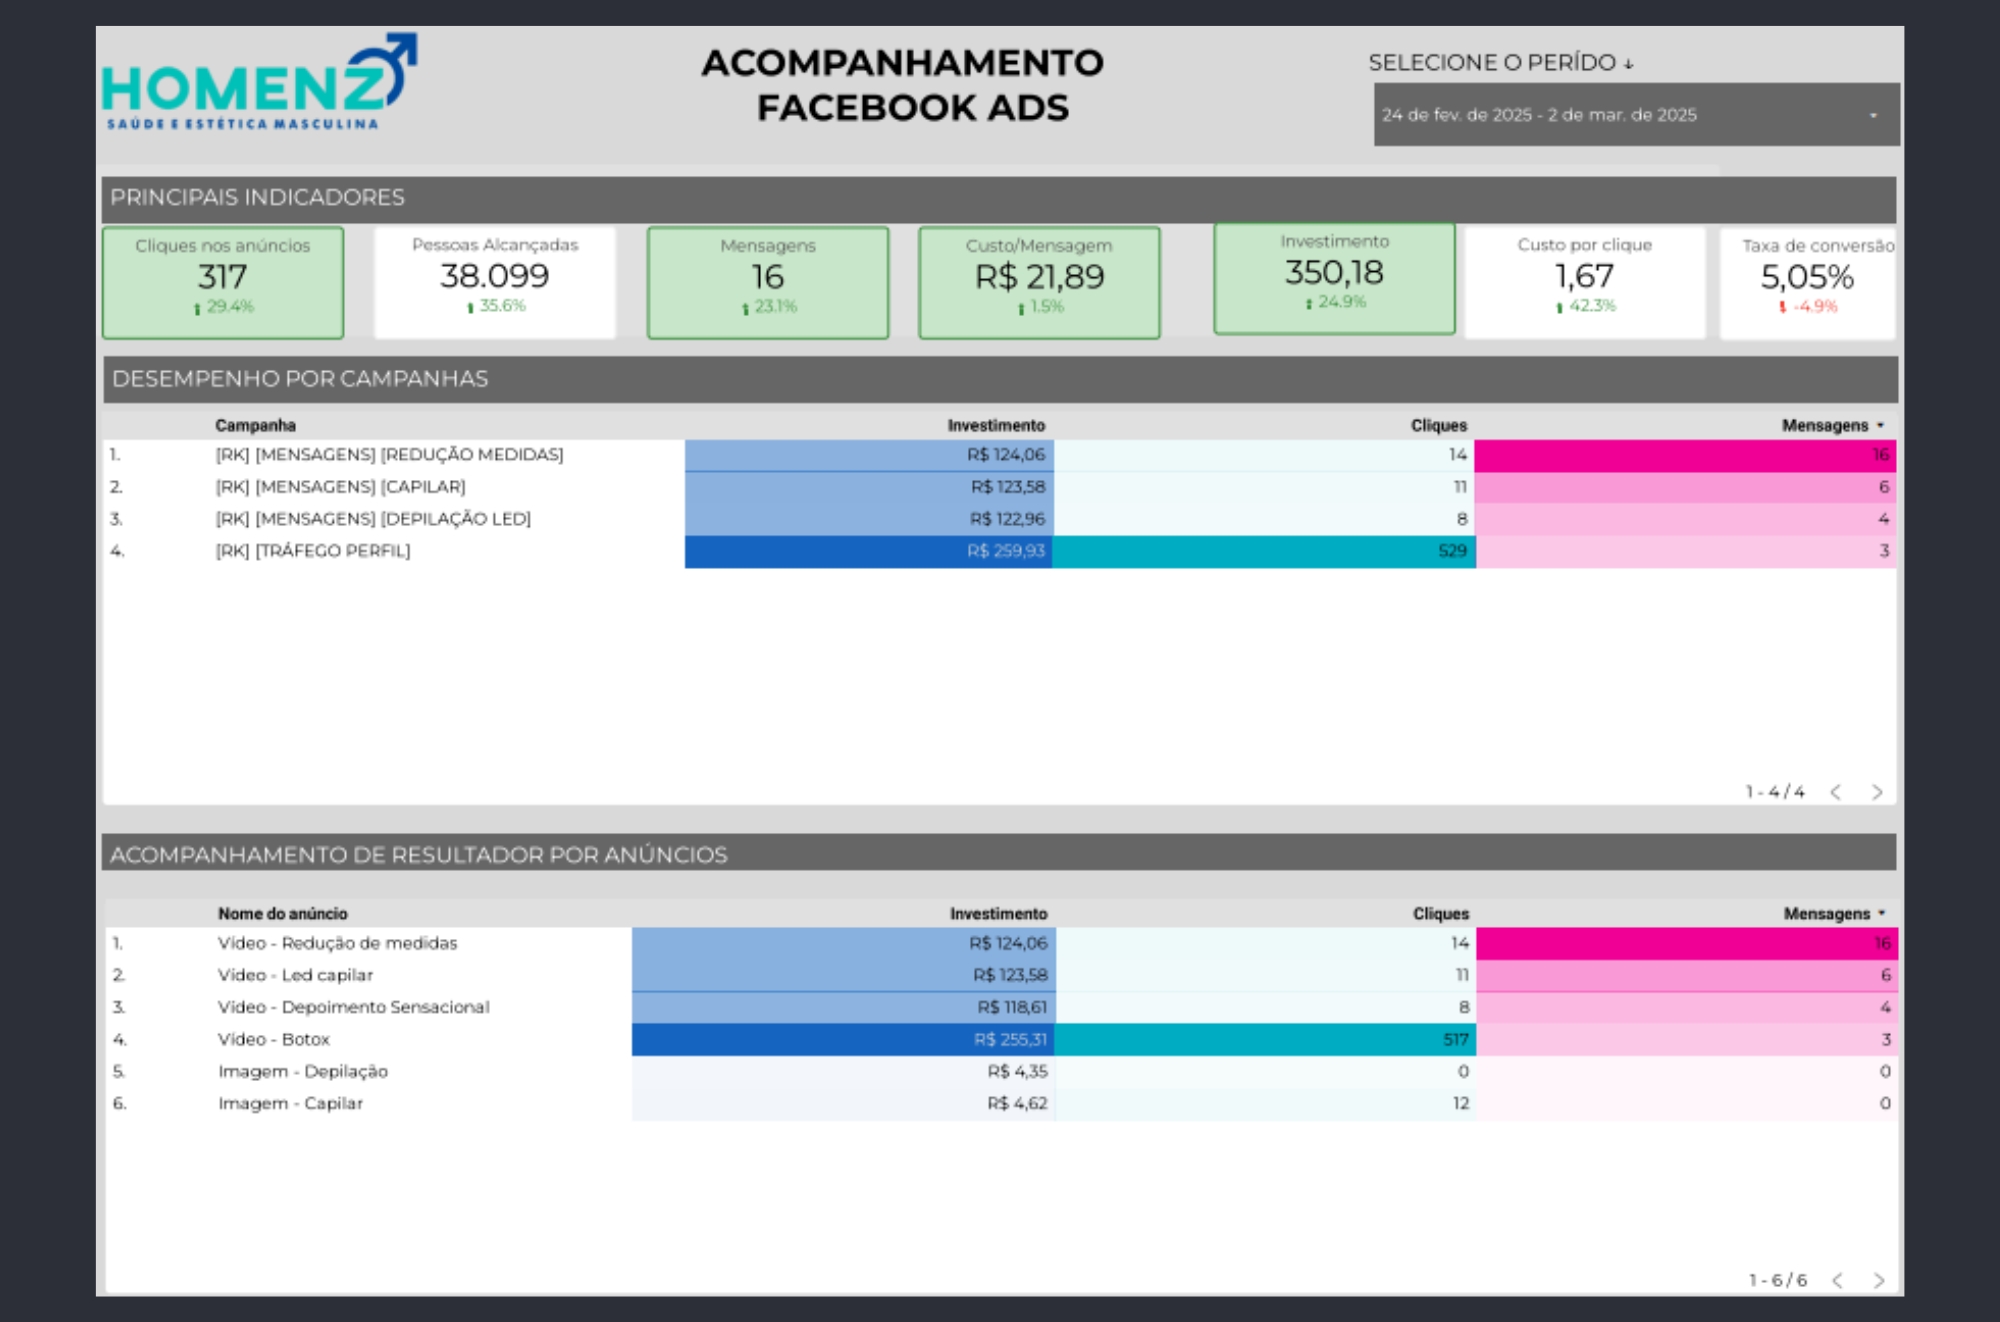Click the teal 529 clicks bar
Viewport: 2000px width, 1322px height.
1263,551
